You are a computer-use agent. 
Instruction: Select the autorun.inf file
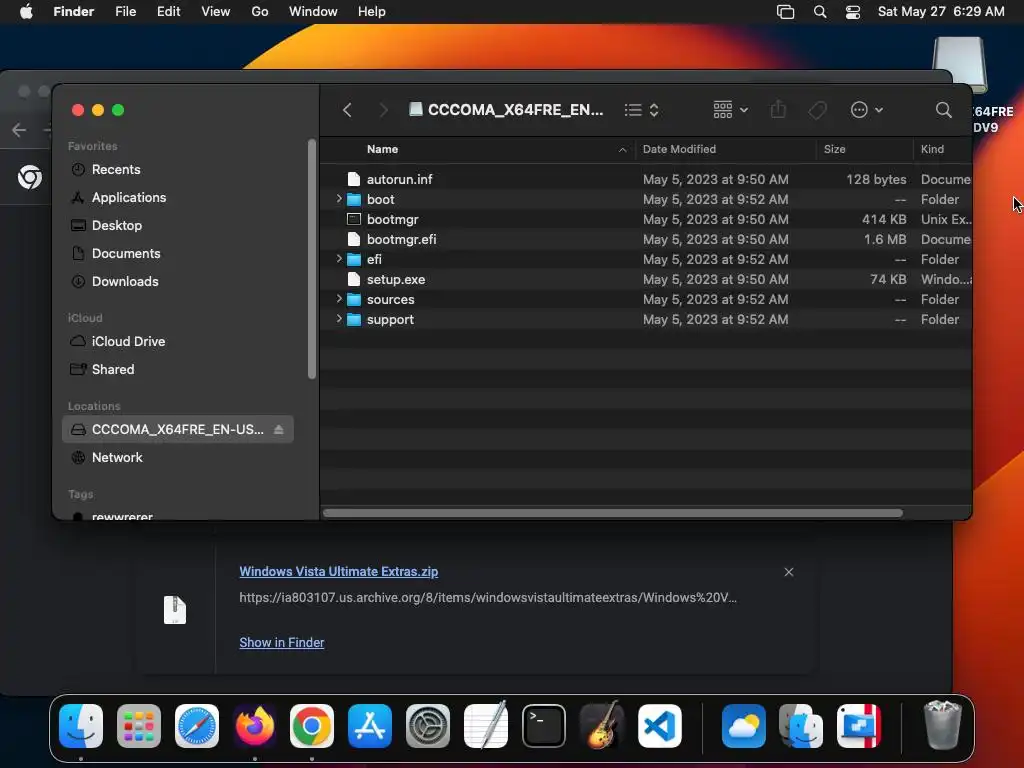point(399,179)
